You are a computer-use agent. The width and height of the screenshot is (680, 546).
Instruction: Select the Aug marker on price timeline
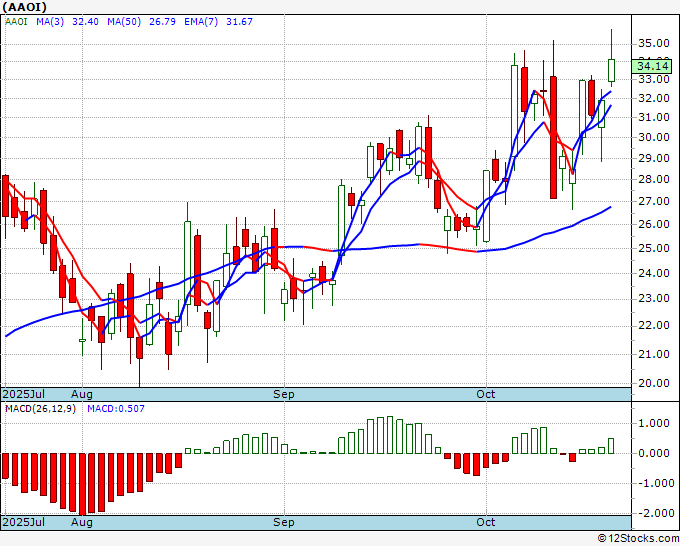[82, 394]
